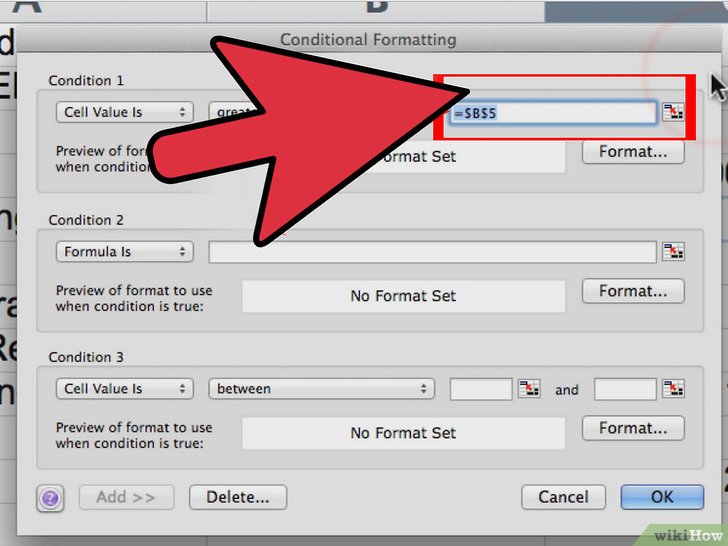Click the =$B$5 value input field
Viewport: 728px width, 546px height.
pyautogui.click(x=552, y=113)
